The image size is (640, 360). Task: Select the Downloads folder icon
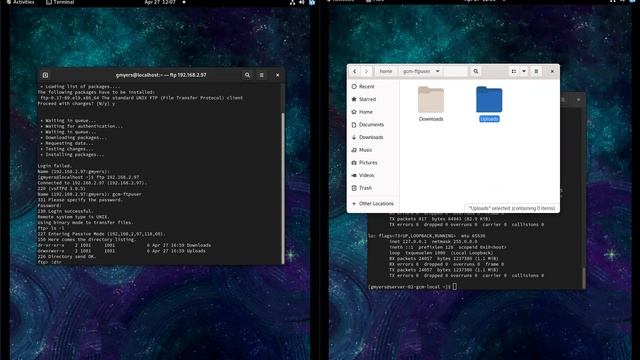(431, 100)
